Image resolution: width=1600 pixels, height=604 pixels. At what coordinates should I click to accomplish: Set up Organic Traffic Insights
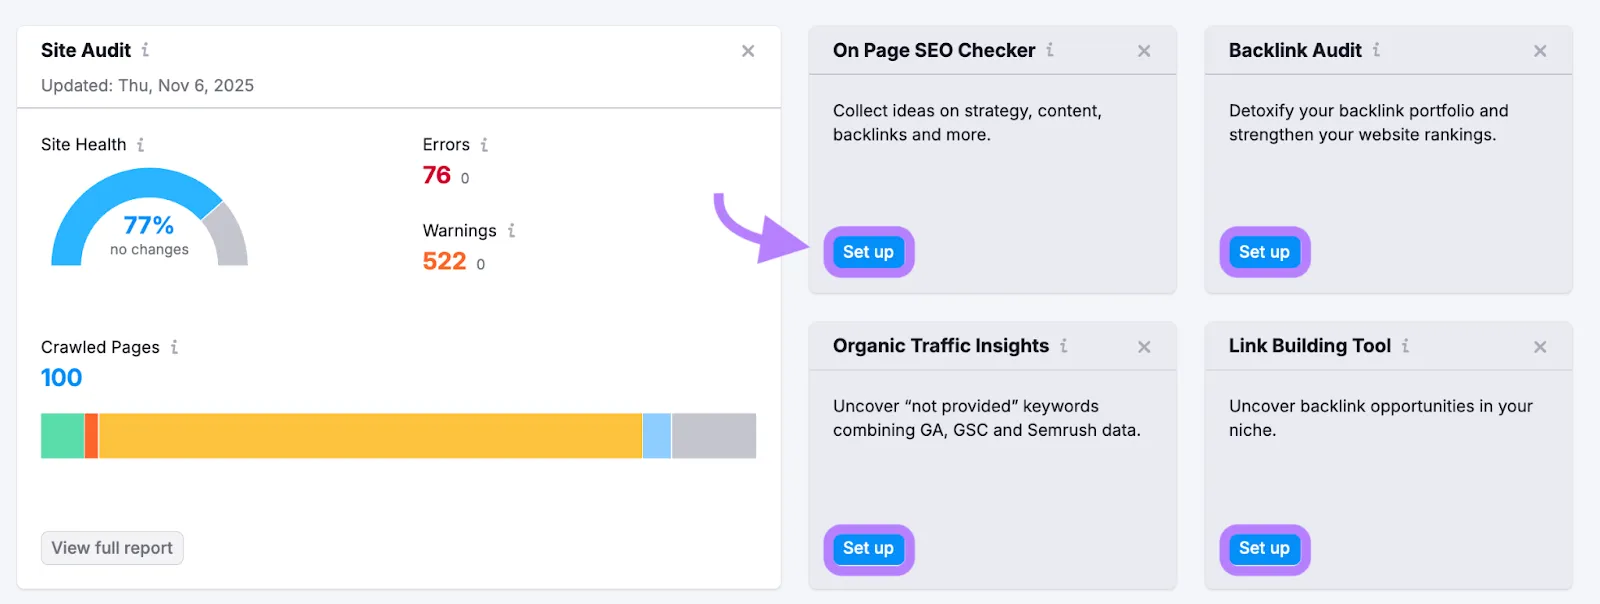click(x=867, y=548)
